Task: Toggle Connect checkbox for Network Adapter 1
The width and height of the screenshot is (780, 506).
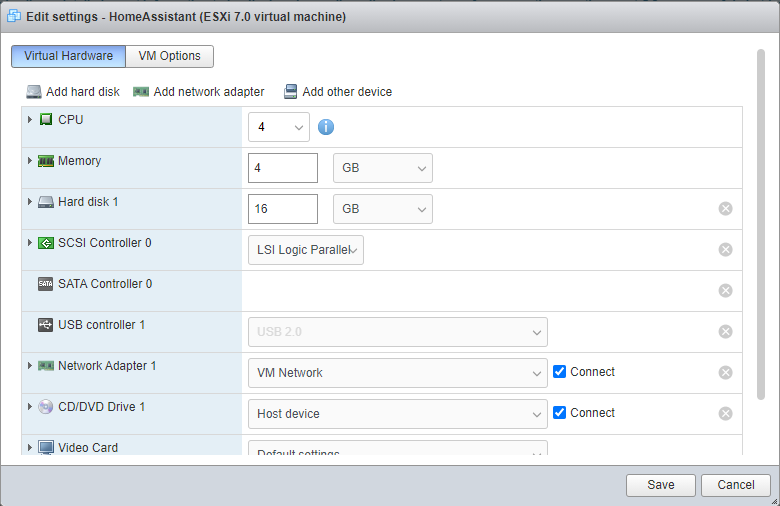Action: (x=560, y=372)
